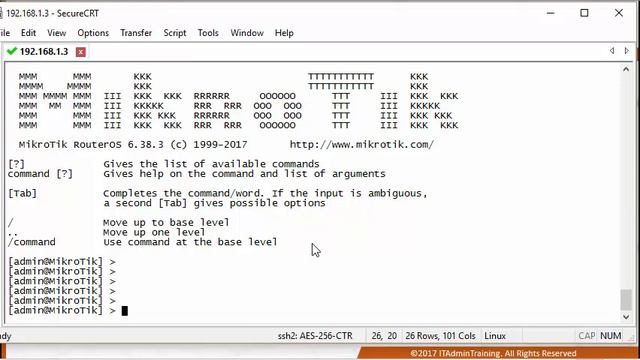Click the 26 Rows, 101 Cols status entry

click(x=440, y=336)
